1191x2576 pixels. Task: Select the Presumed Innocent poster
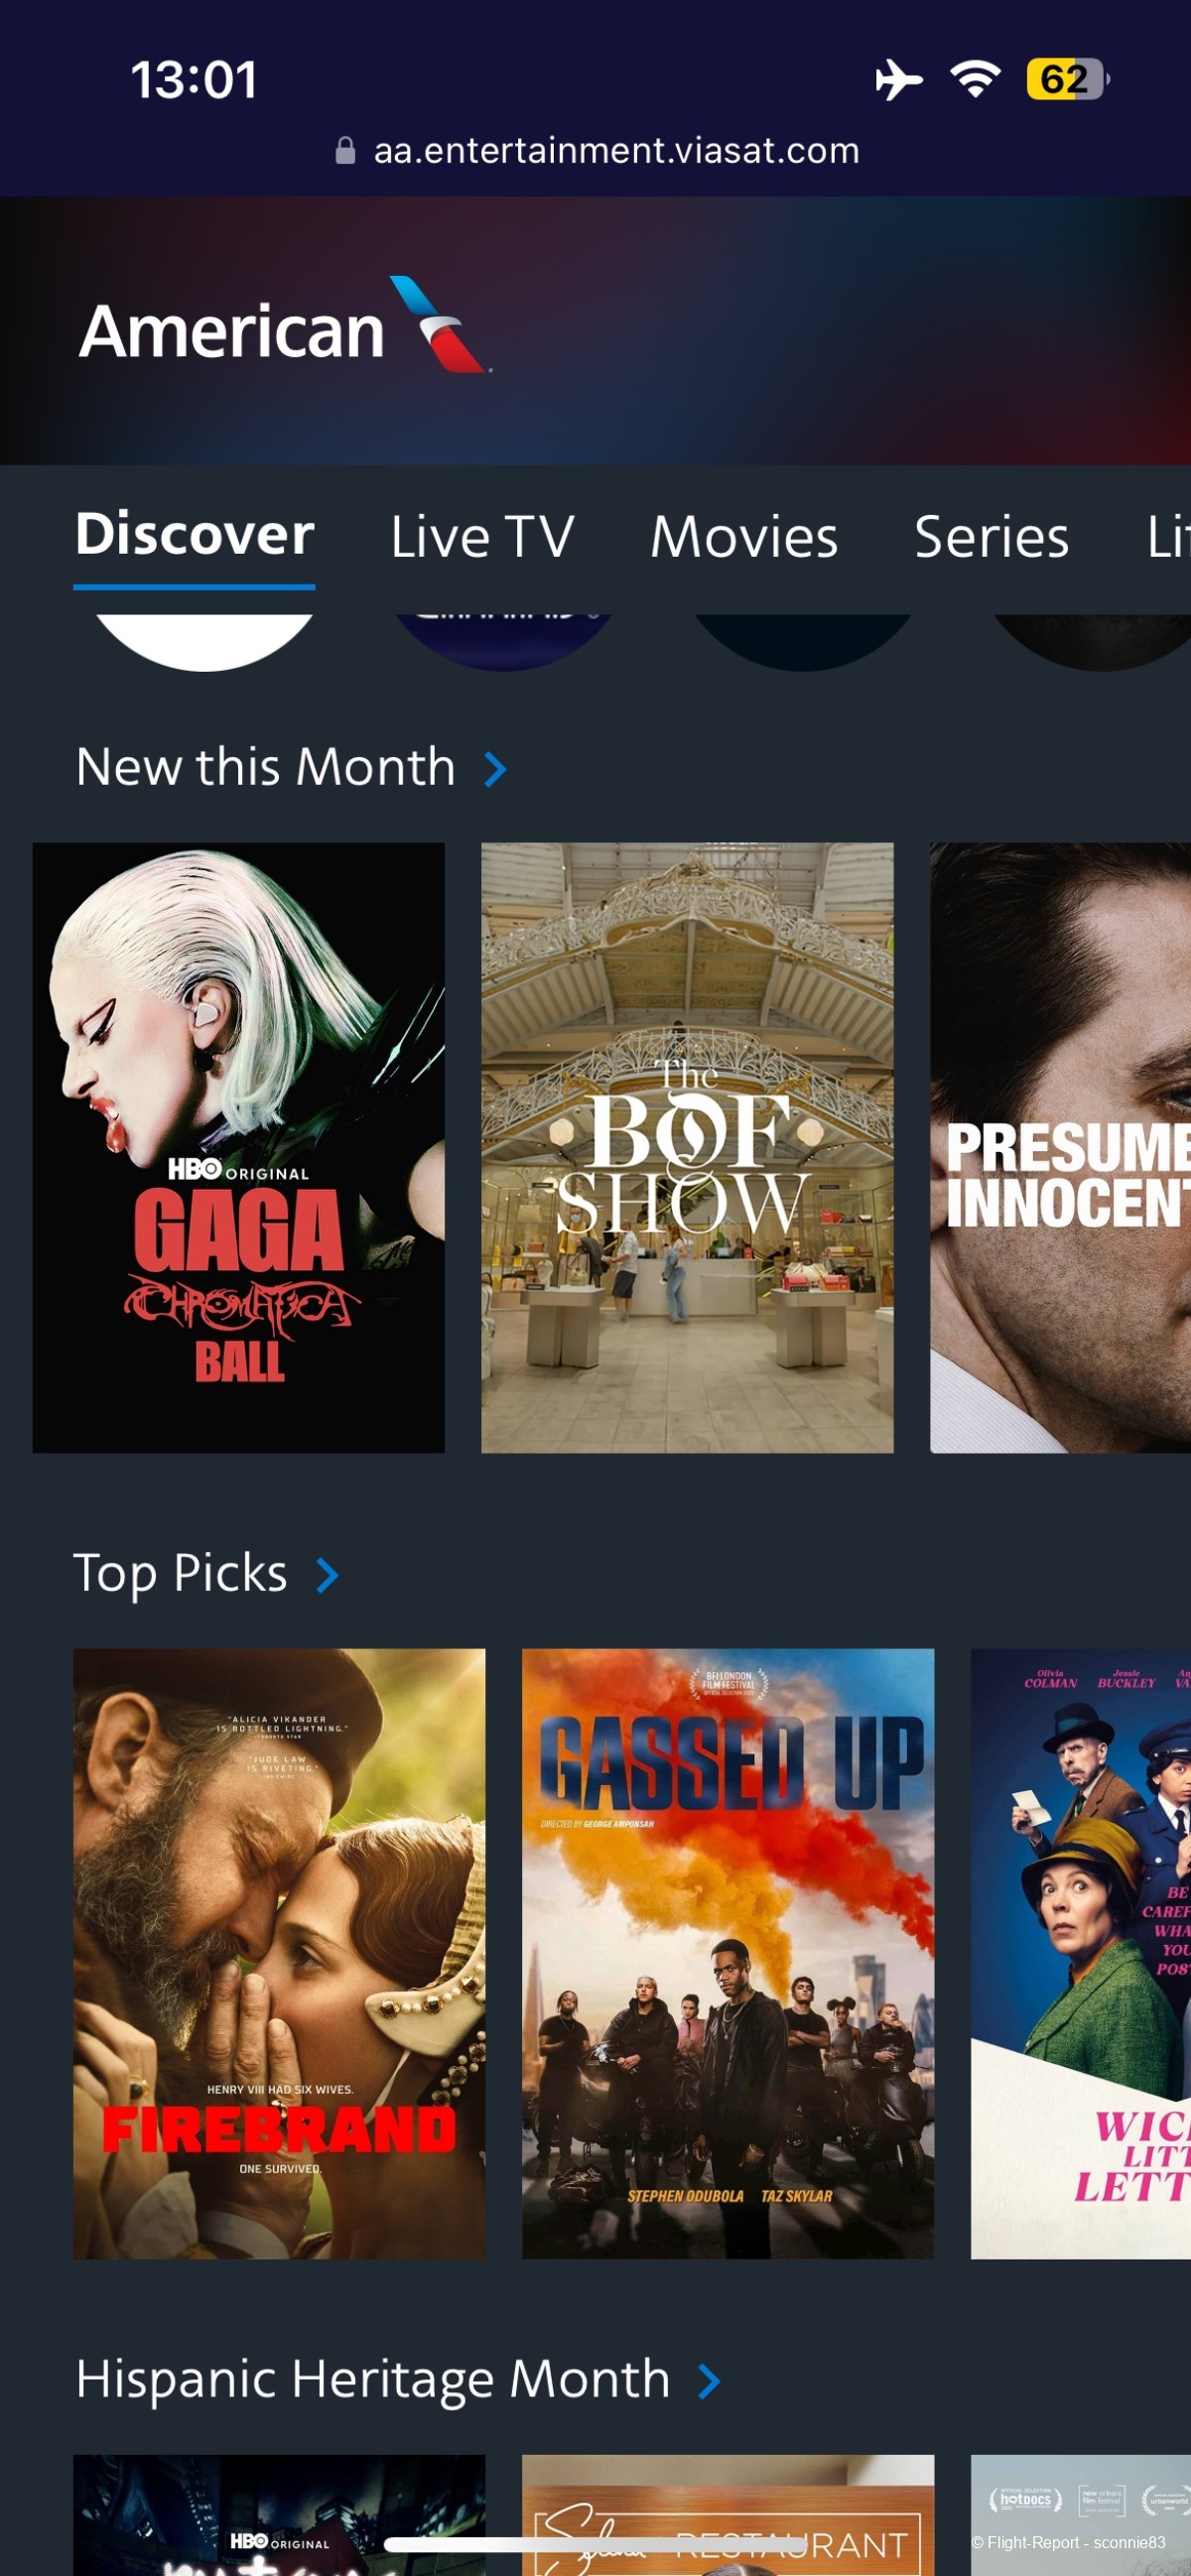pos(1060,1148)
